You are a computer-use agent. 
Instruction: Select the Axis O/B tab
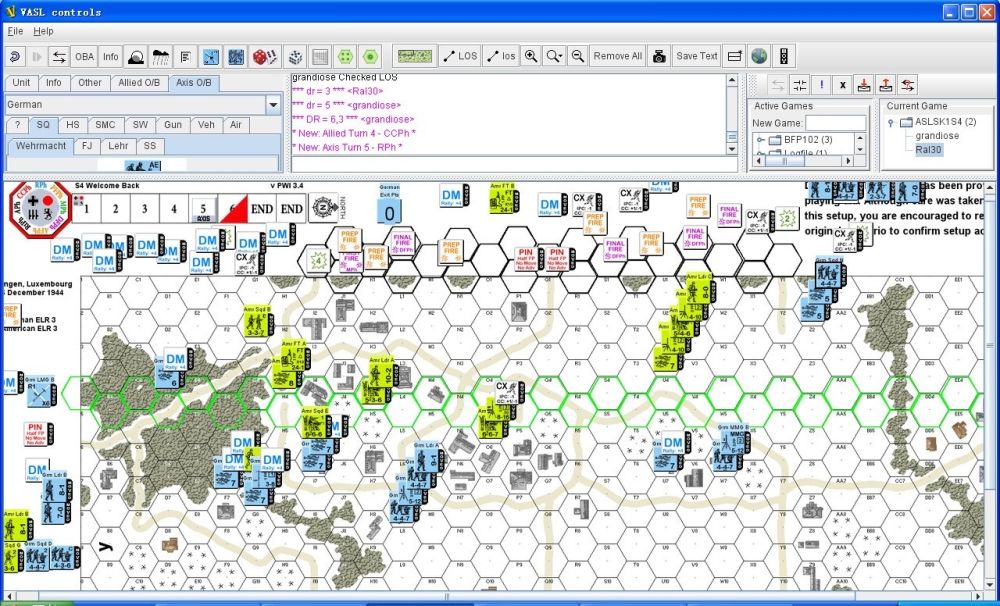(194, 83)
